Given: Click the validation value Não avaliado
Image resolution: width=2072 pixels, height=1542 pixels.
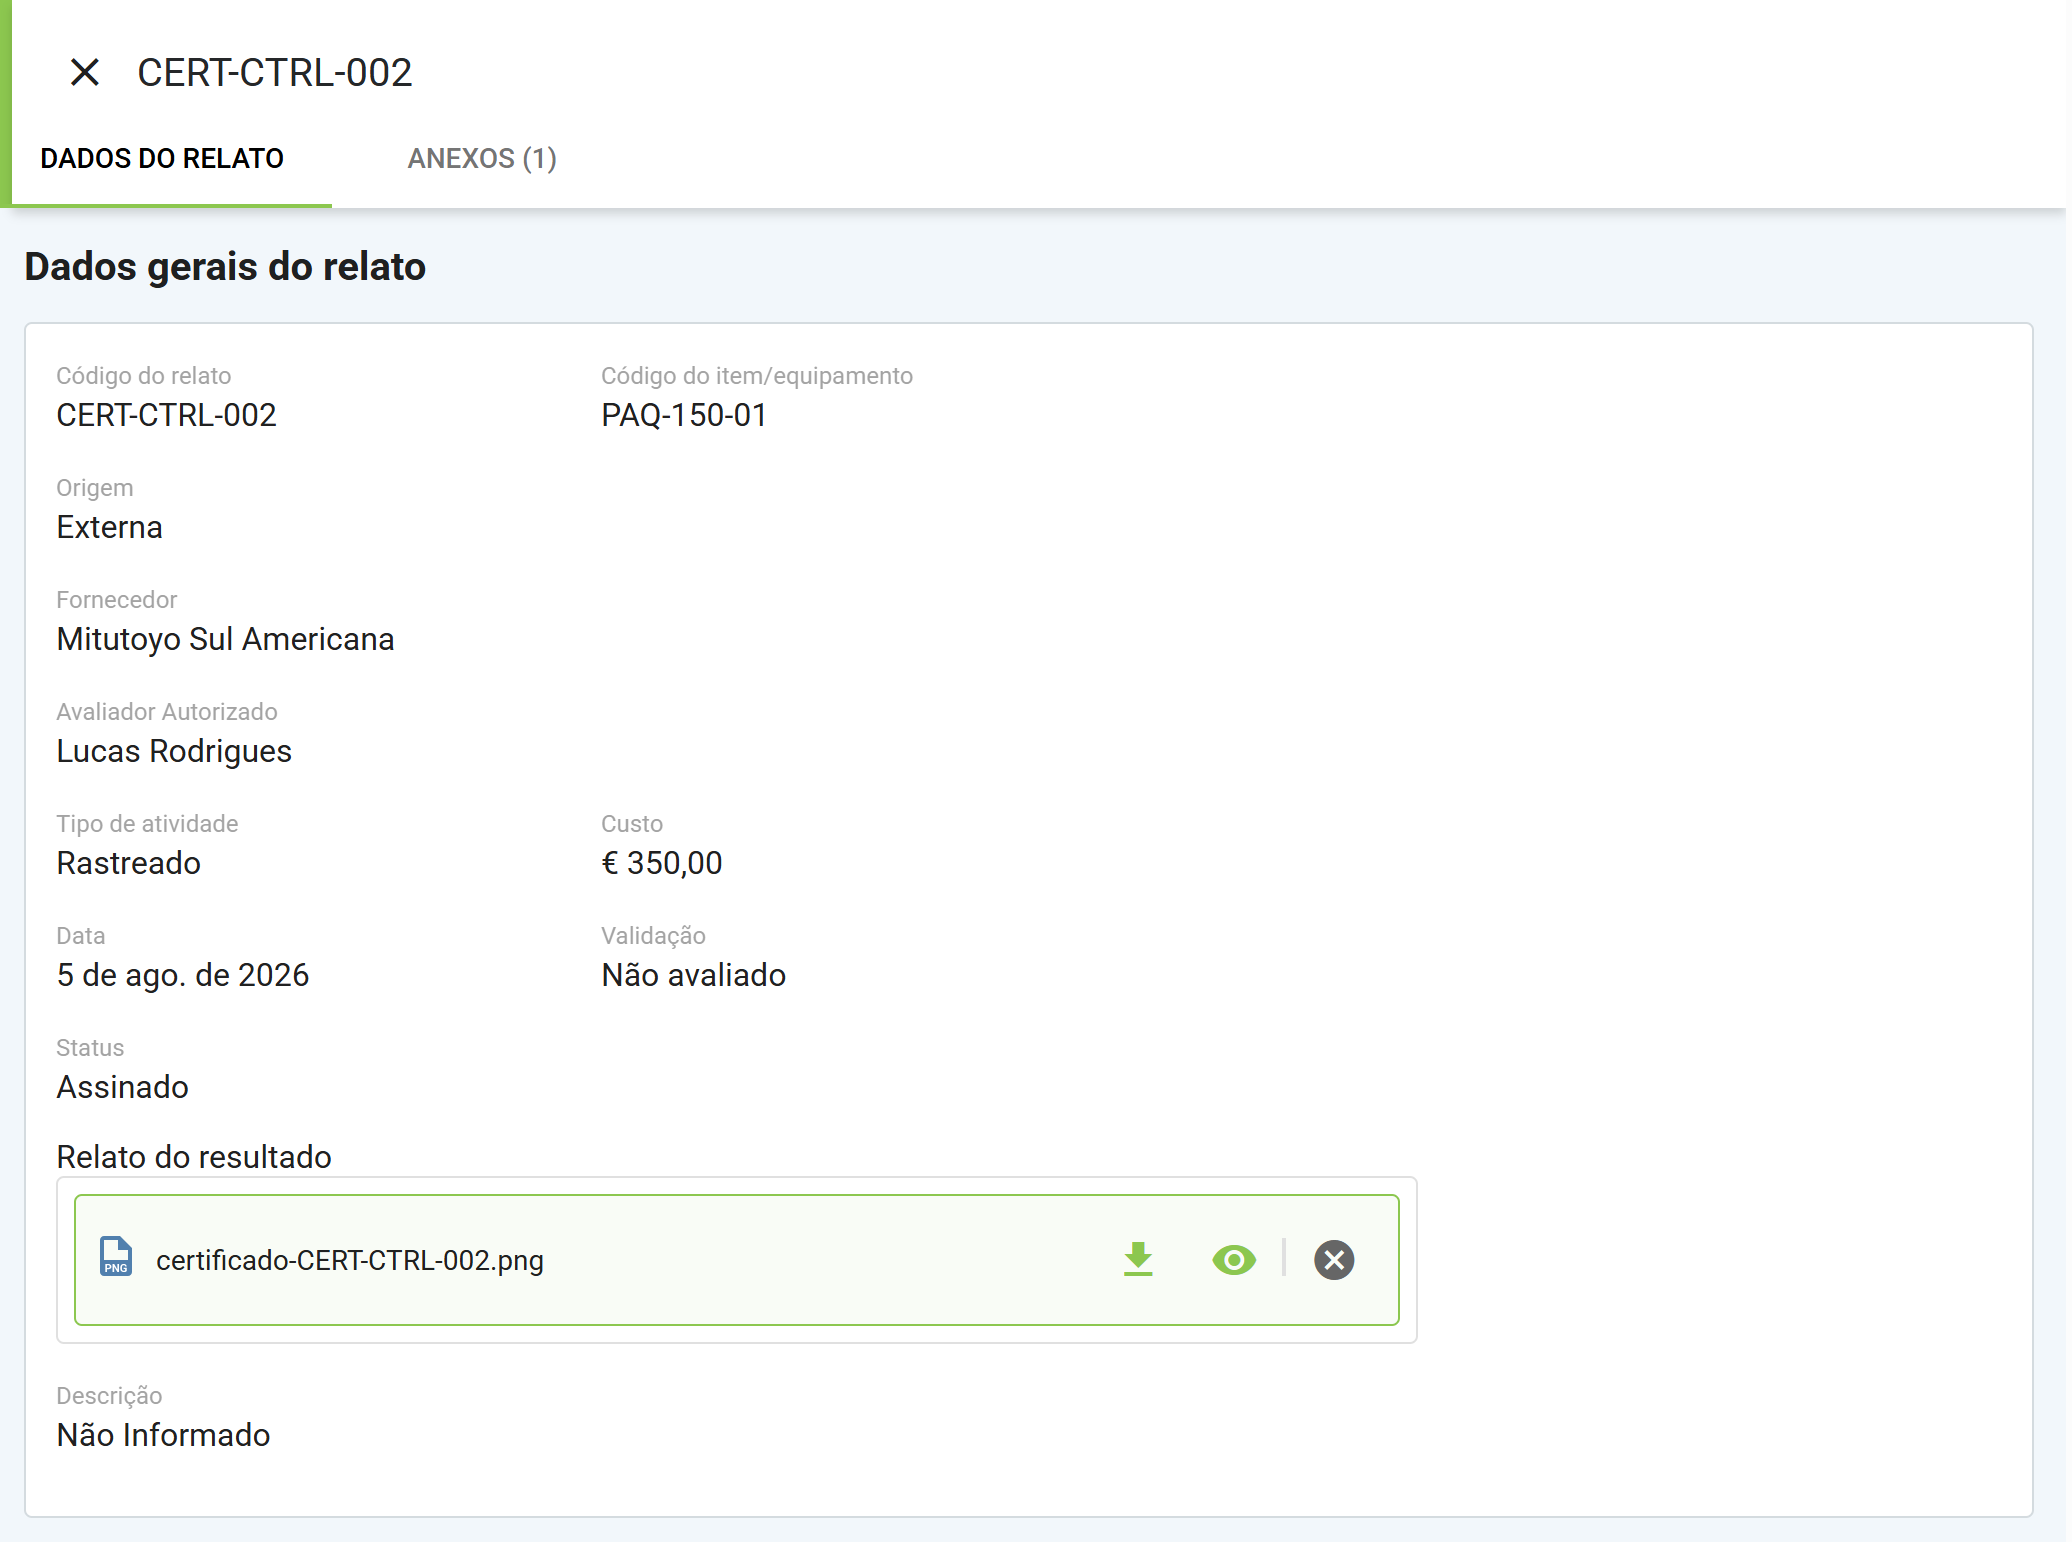Looking at the screenshot, I should 694,975.
